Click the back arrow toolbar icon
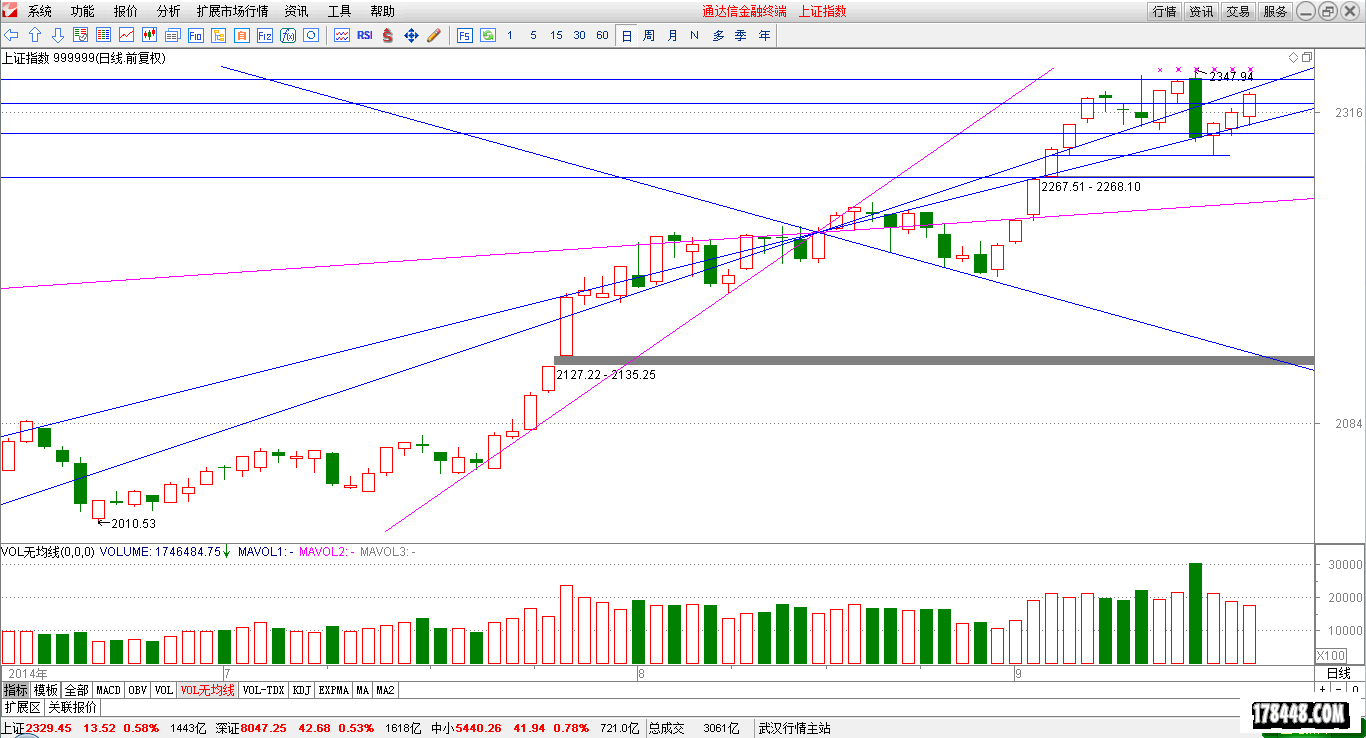Image resolution: width=1366 pixels, height=738 pixels. tap(11, 35)
